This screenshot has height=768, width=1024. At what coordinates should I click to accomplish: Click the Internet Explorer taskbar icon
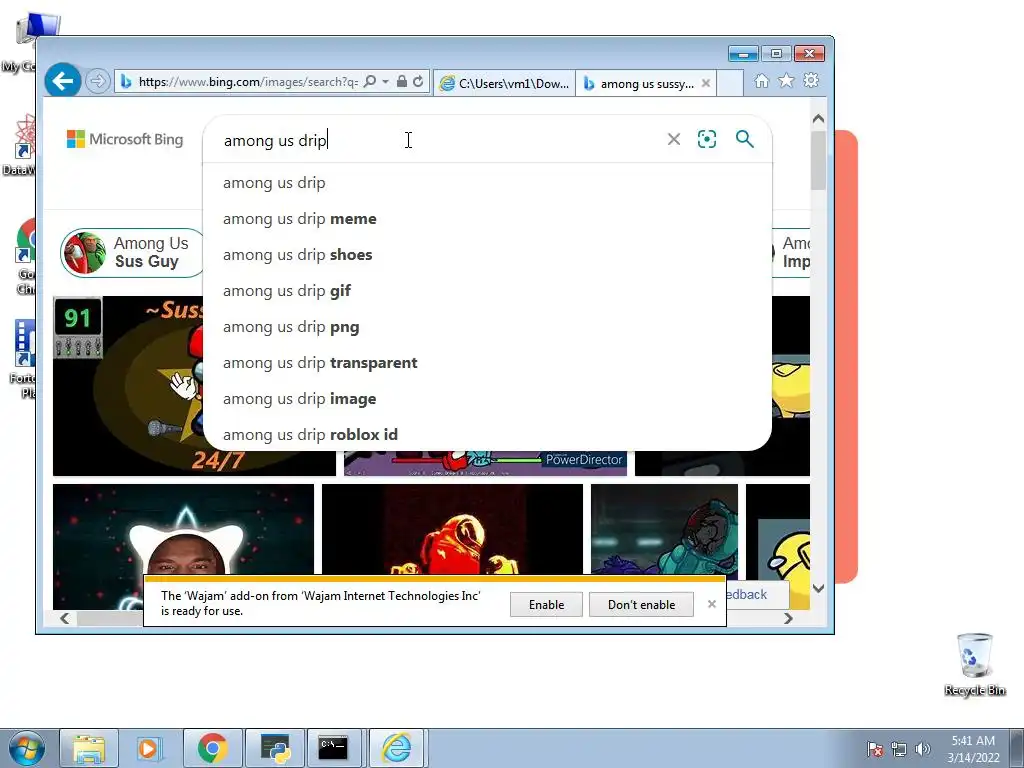tap(397, 748)
